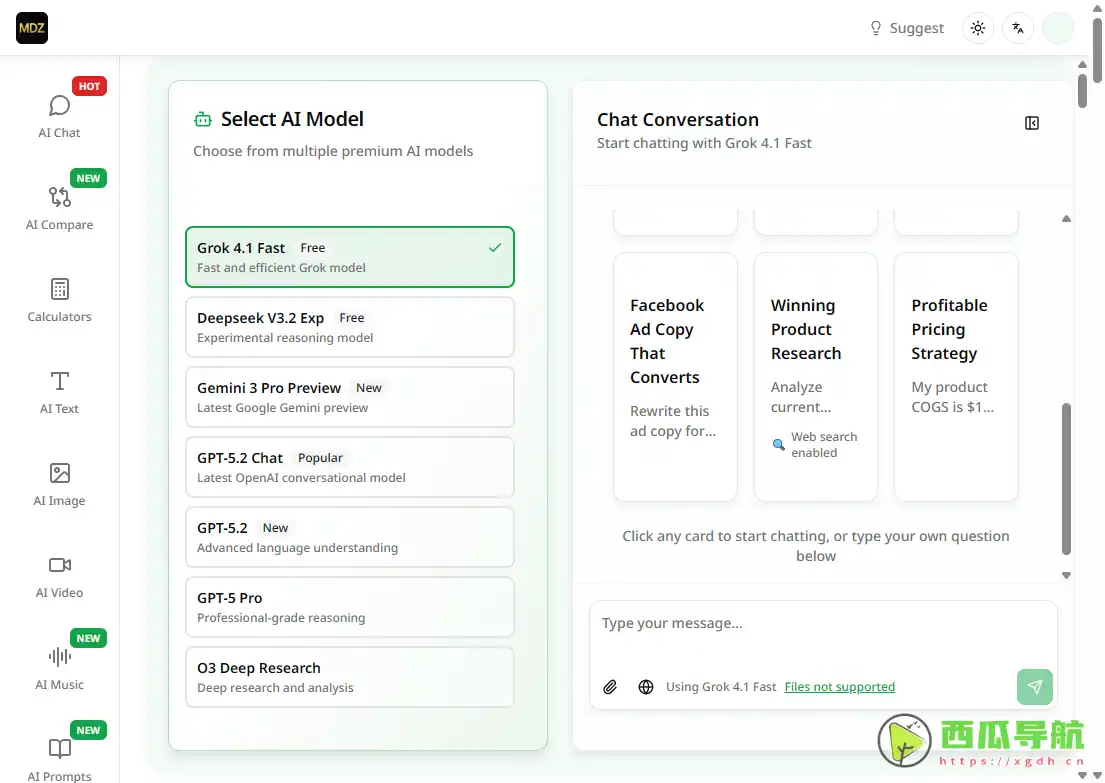Screen dimensions: 1105x783
Task: Click the paperclip attach file icon
Action: coord(610,687)
